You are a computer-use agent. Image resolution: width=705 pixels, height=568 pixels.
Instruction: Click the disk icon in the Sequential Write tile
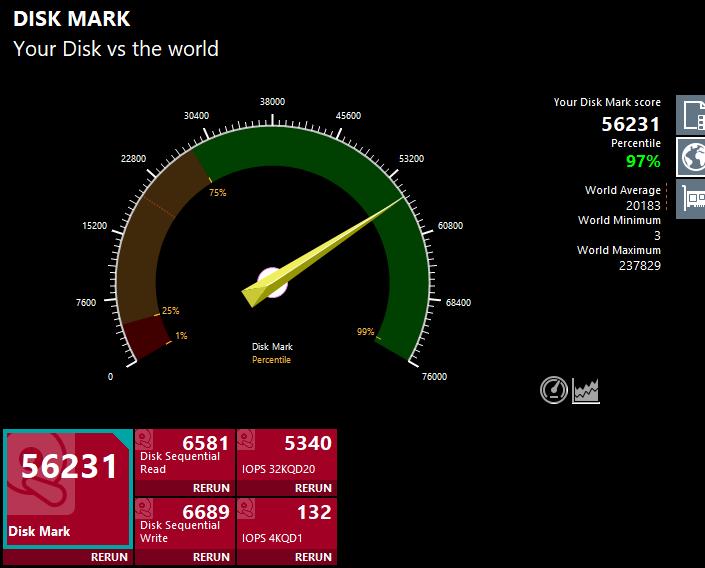145,509
